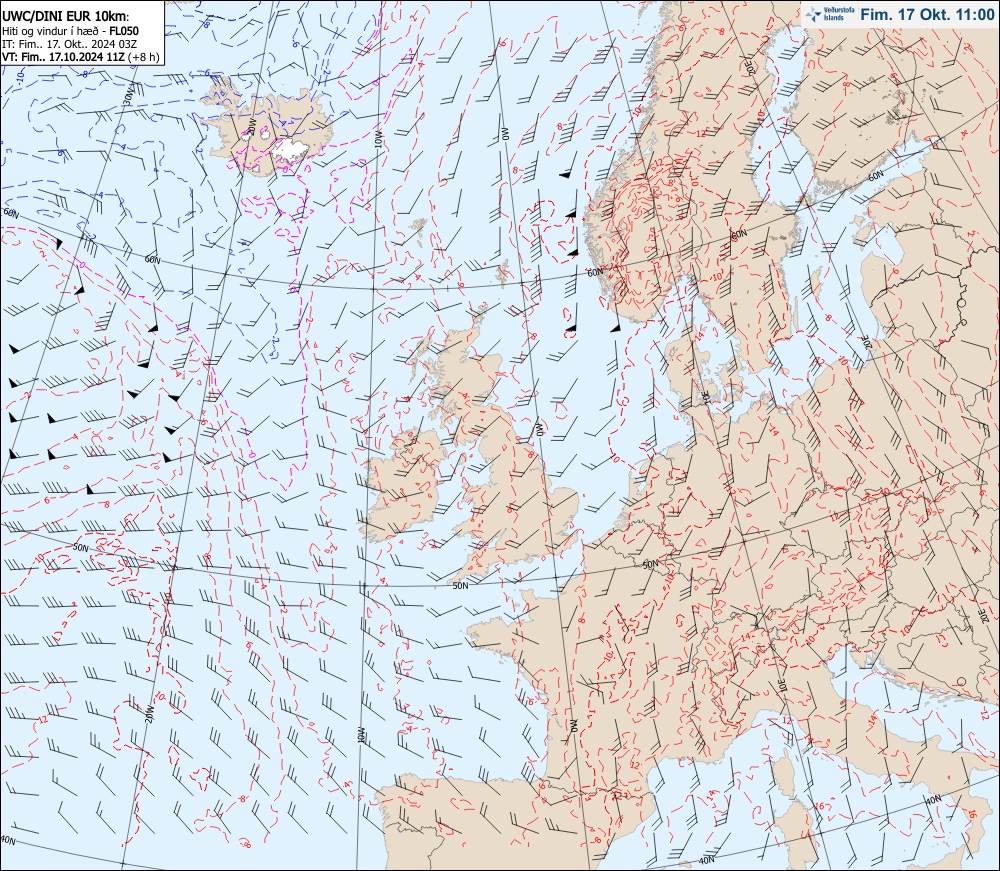Click the 'VT: Fim.. 17.10.2024 11Z (+8 h)' line
This screenshot has width=1000, height=871.
tap(80, 57)
